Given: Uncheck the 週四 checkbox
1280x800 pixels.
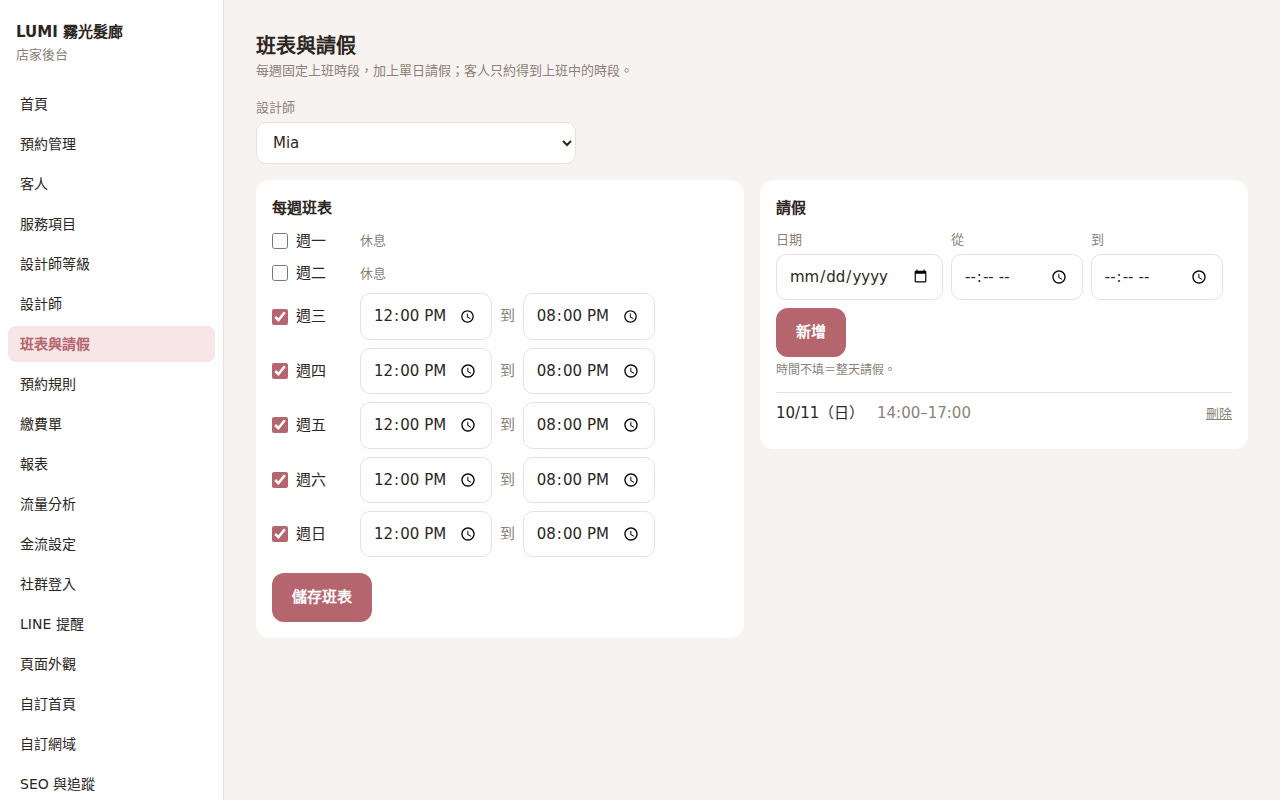Looking at the screenshot, I should (x=280, y=371).
